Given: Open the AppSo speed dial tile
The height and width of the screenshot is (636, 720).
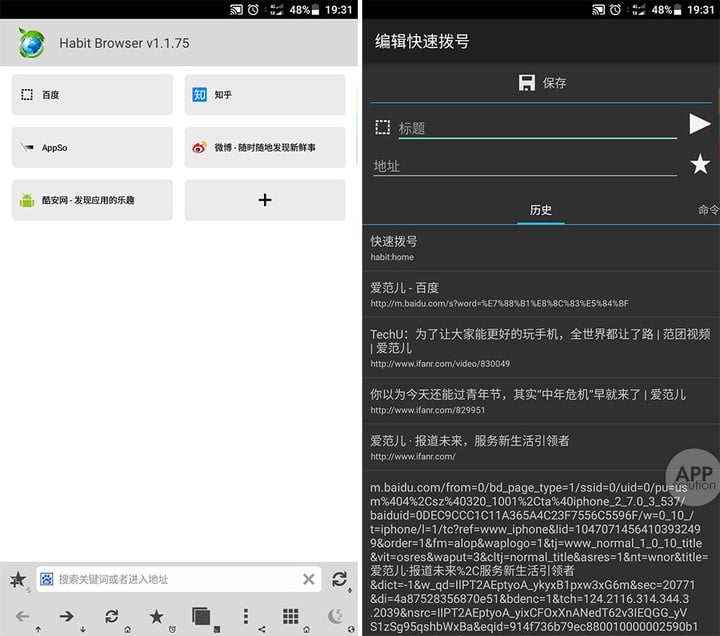Looking at the screenshot, I should [x=92, y=147].
